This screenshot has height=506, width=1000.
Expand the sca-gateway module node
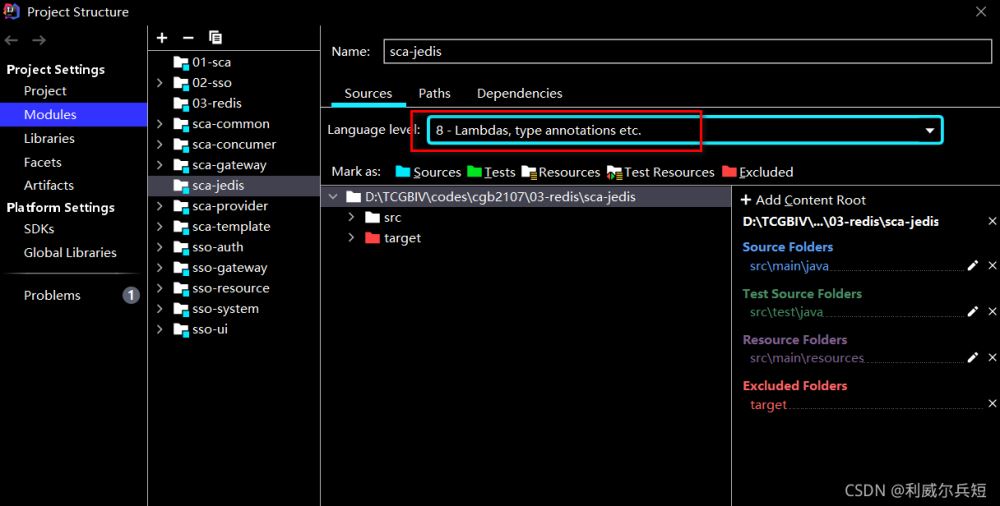(x=160, y=165)
